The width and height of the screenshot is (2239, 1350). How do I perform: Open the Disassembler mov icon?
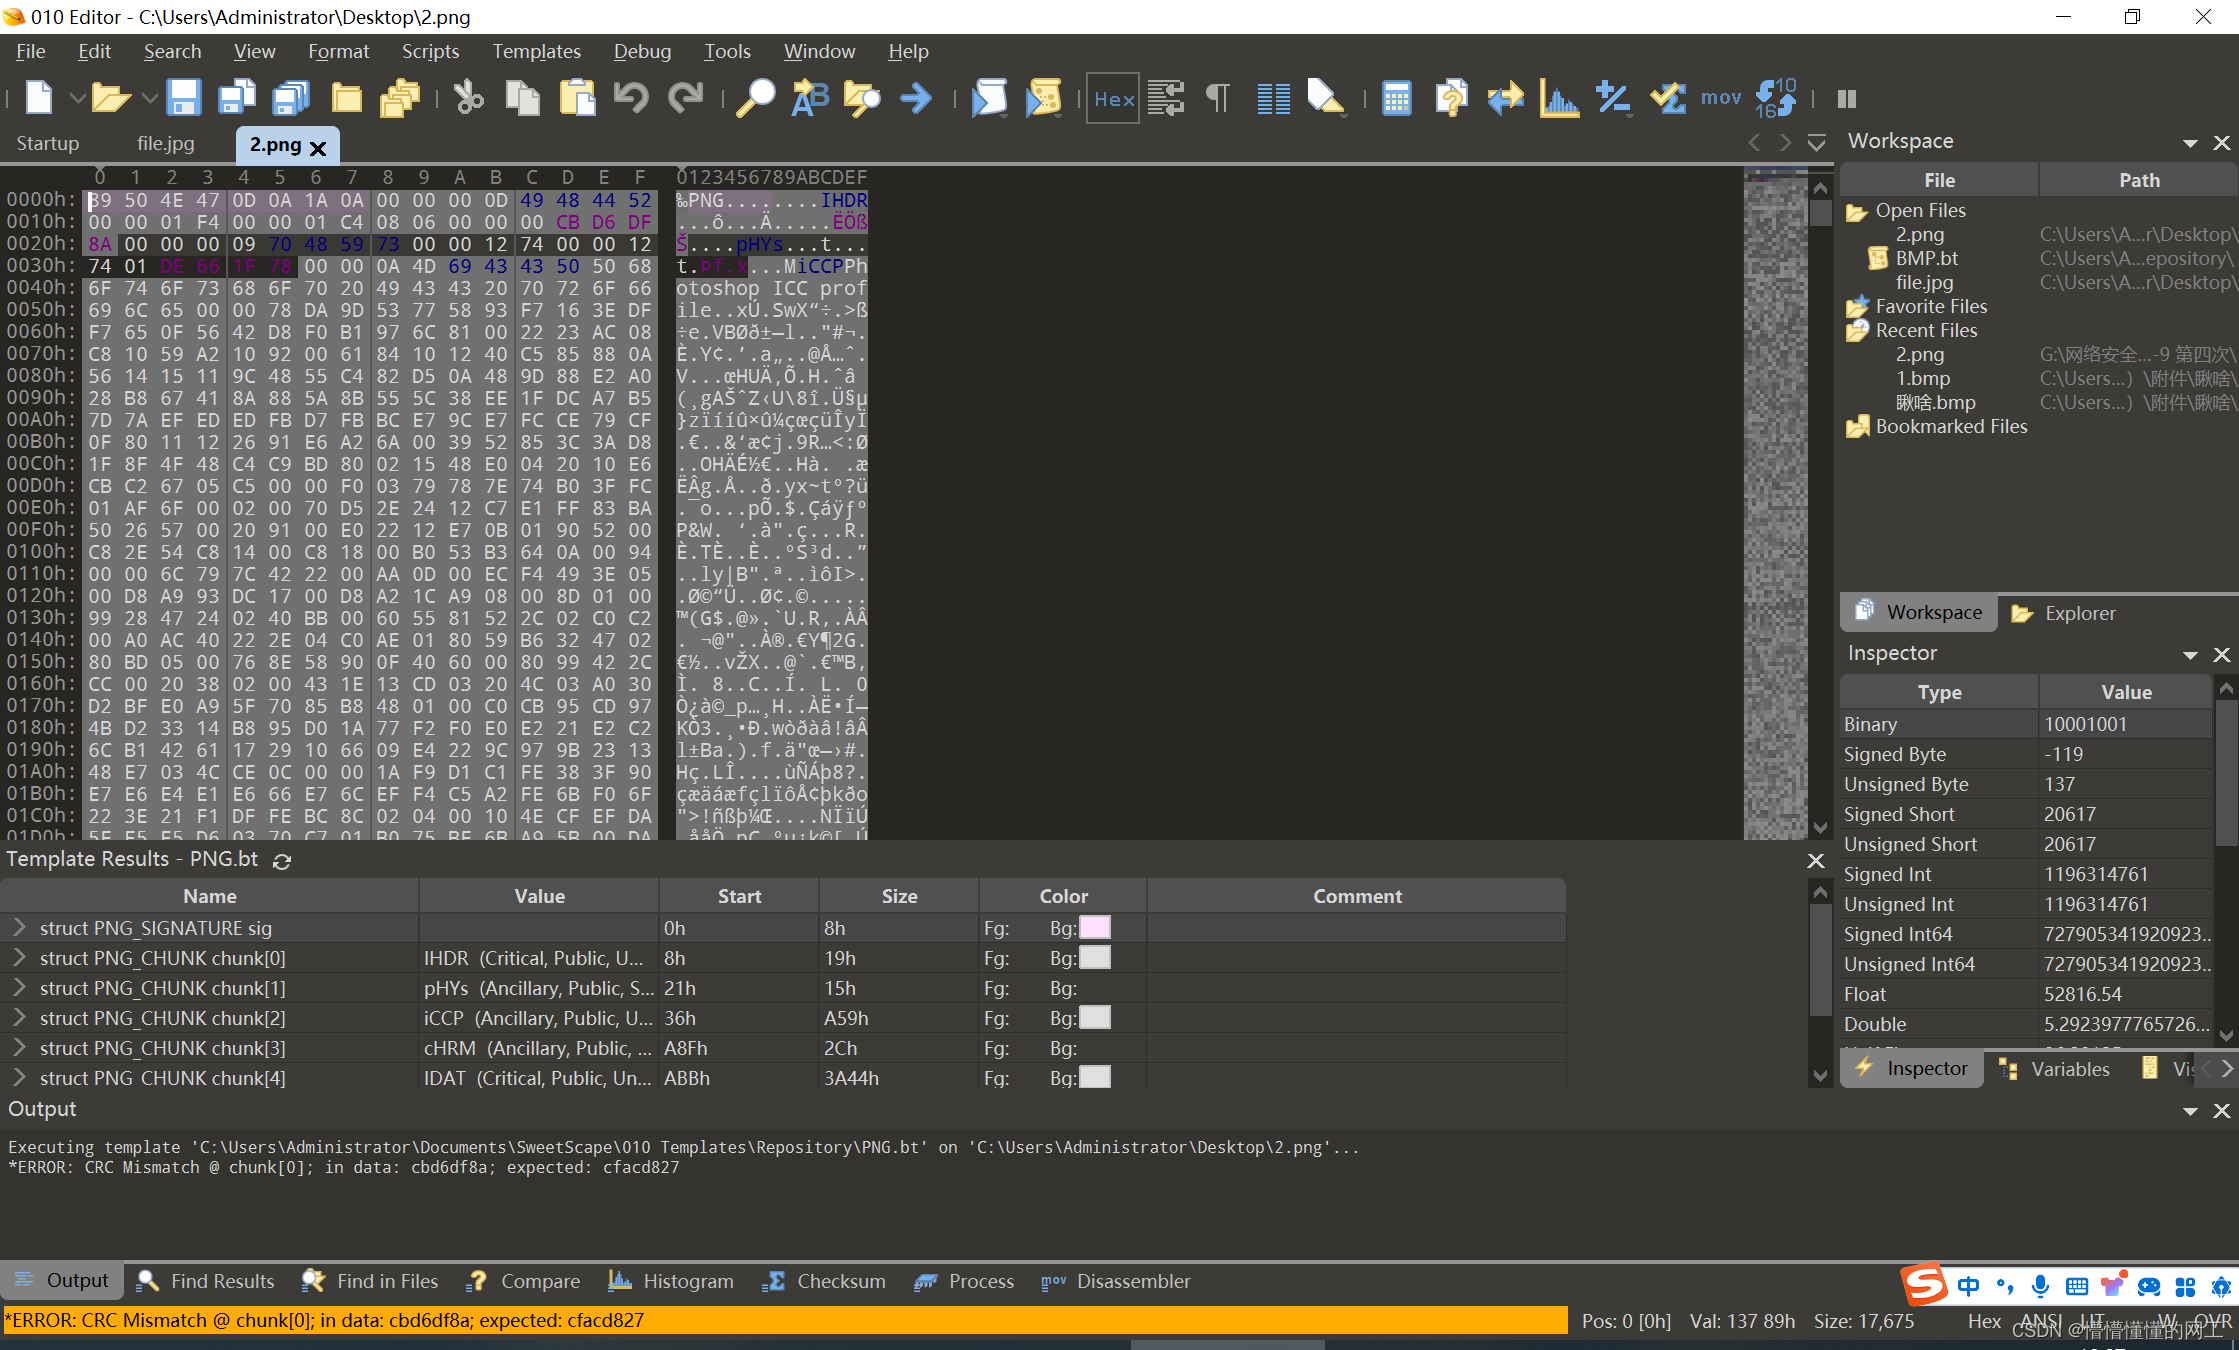1720,98
